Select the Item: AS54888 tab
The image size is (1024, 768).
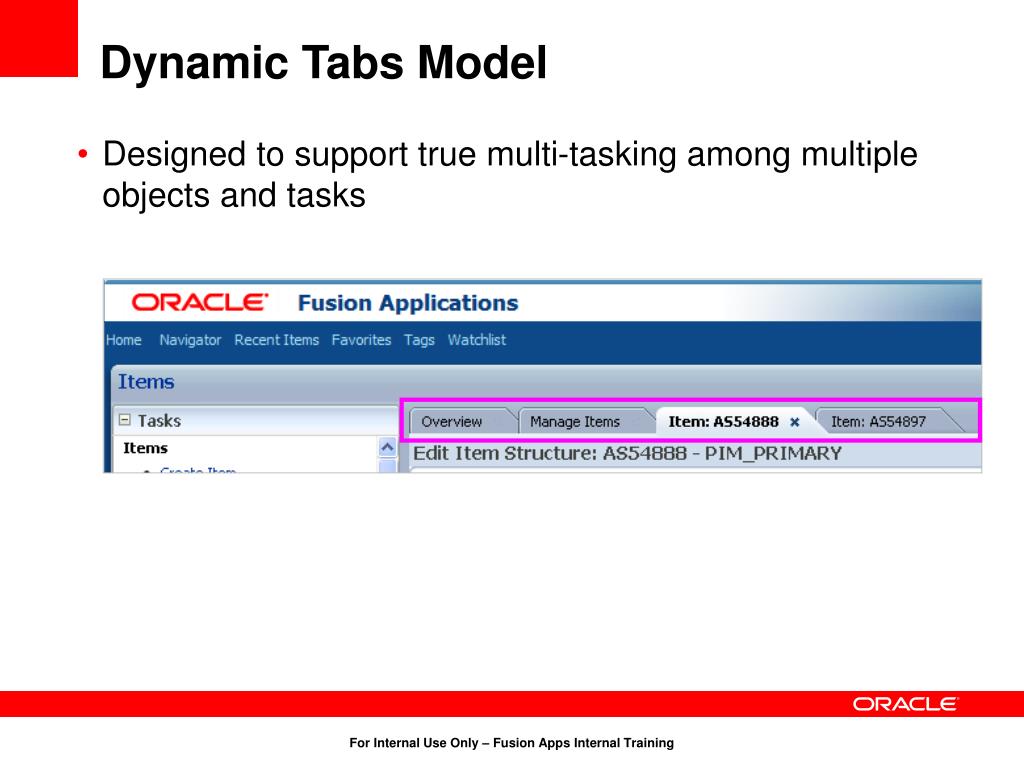[x=723, y=422]
